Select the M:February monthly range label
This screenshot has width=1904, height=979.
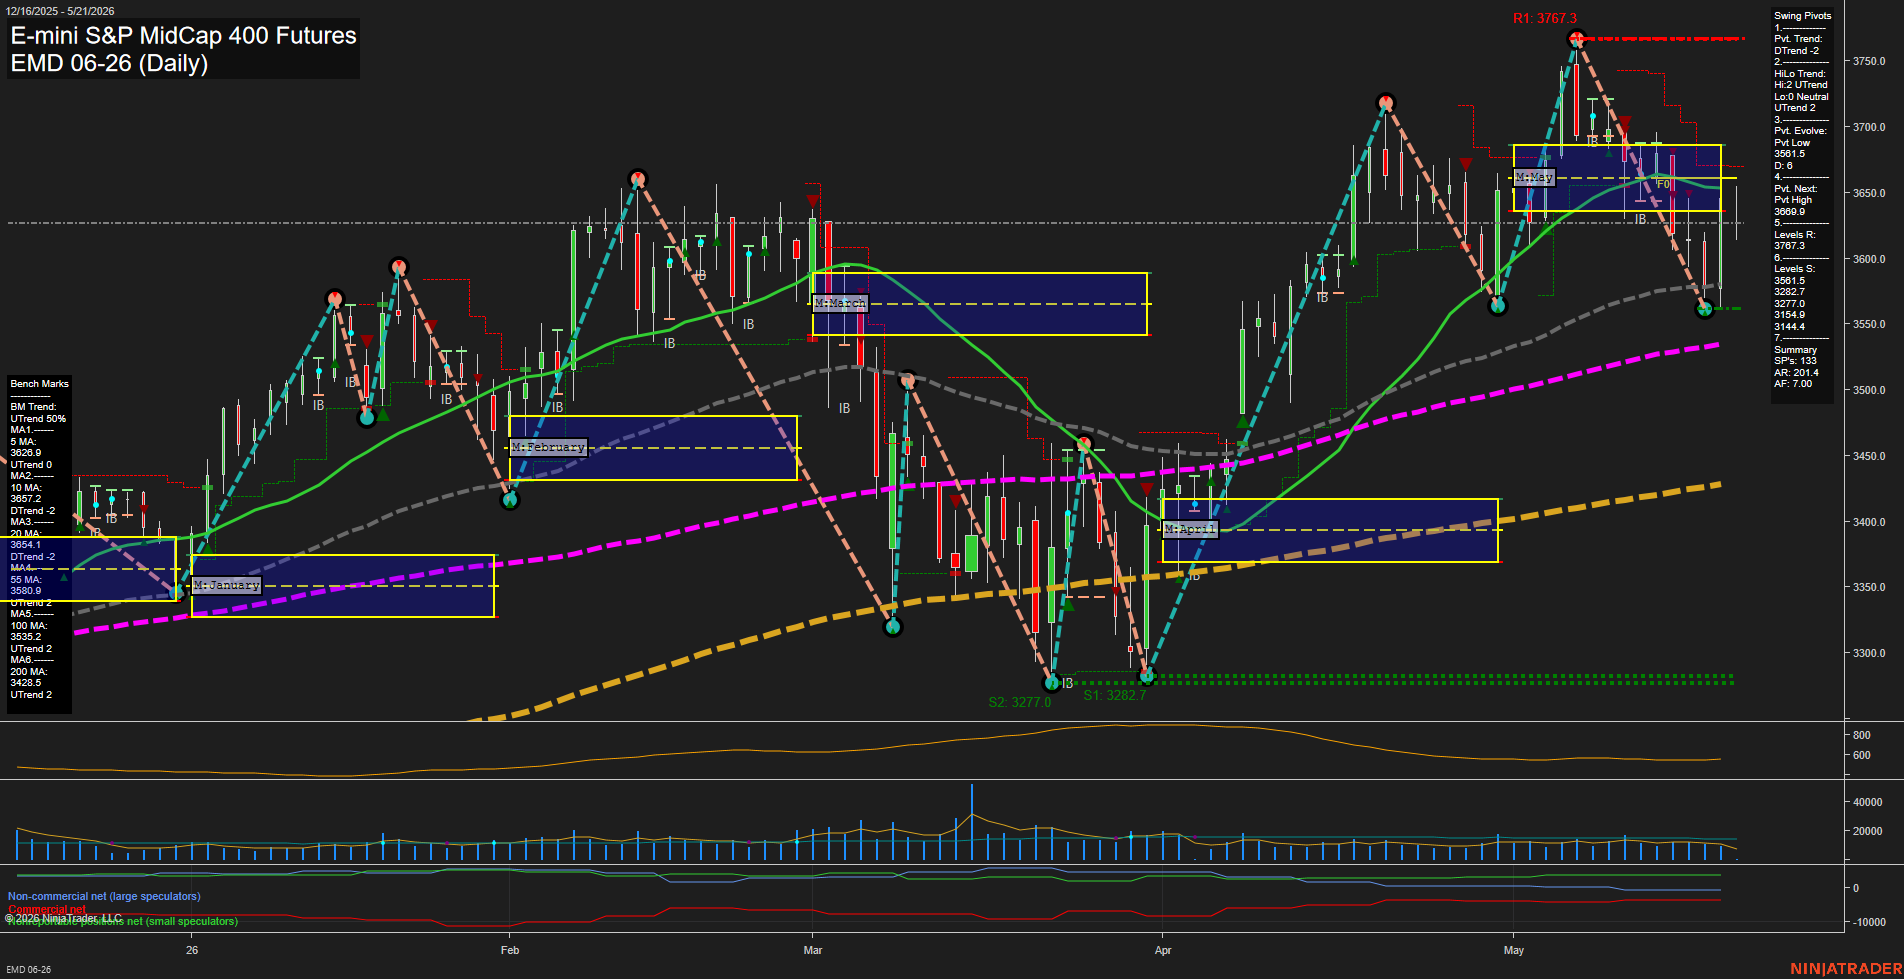pyautogui.click(x=548, y=447)
